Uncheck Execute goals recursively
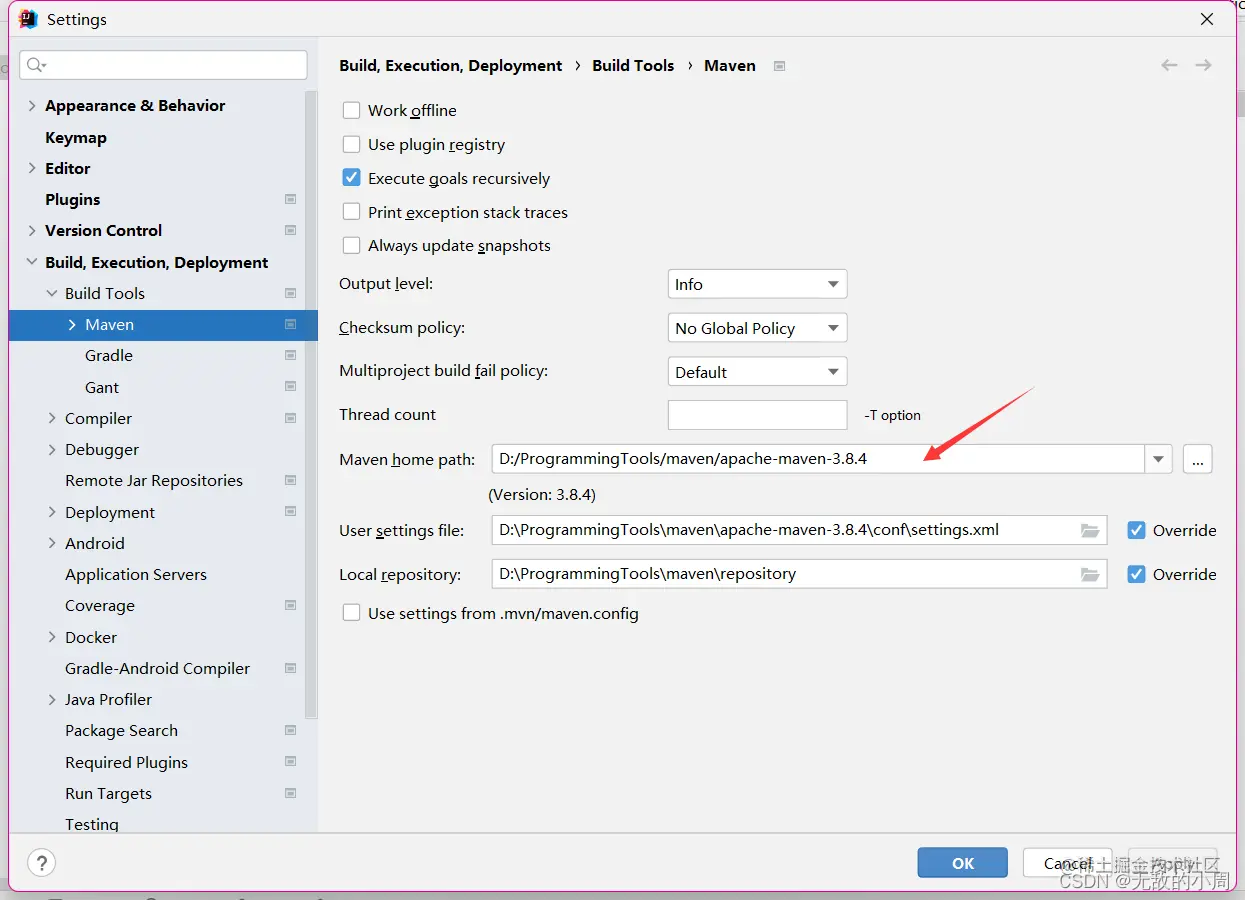The width and height of the screenshot is (1245, 900). (351, 178)
